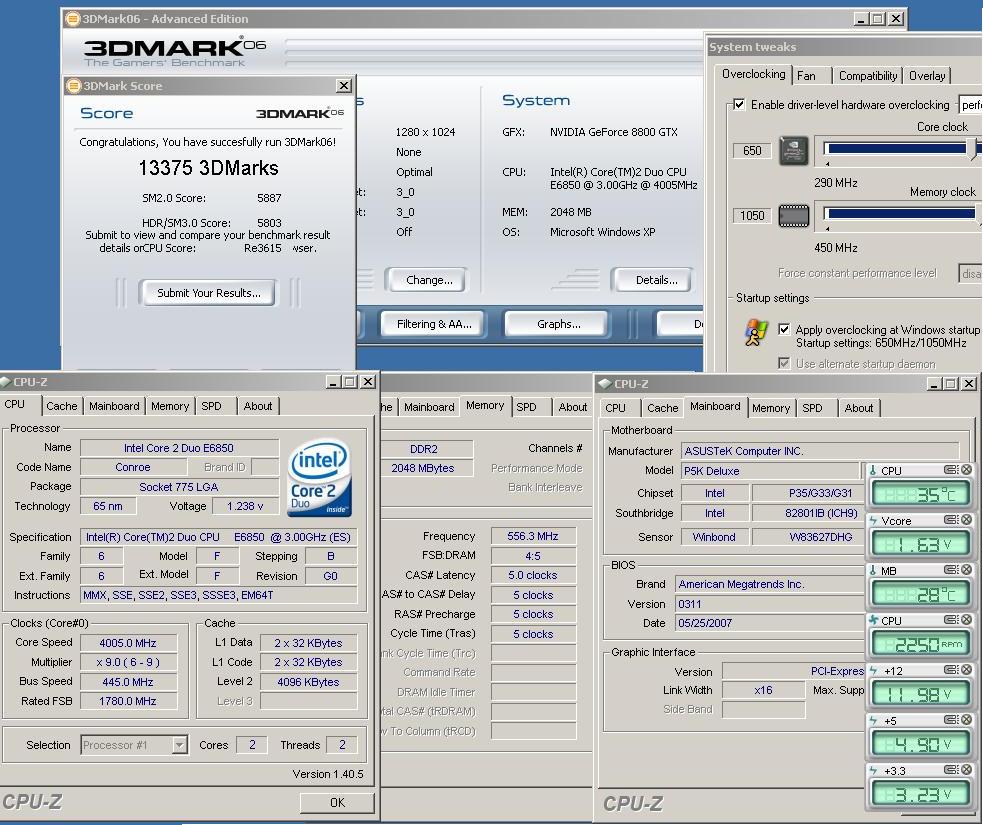Click the processor Name field Intel Core 2 Duo E6850
The height and width of the screenshot is (825, 983).
tap(179, 448)
